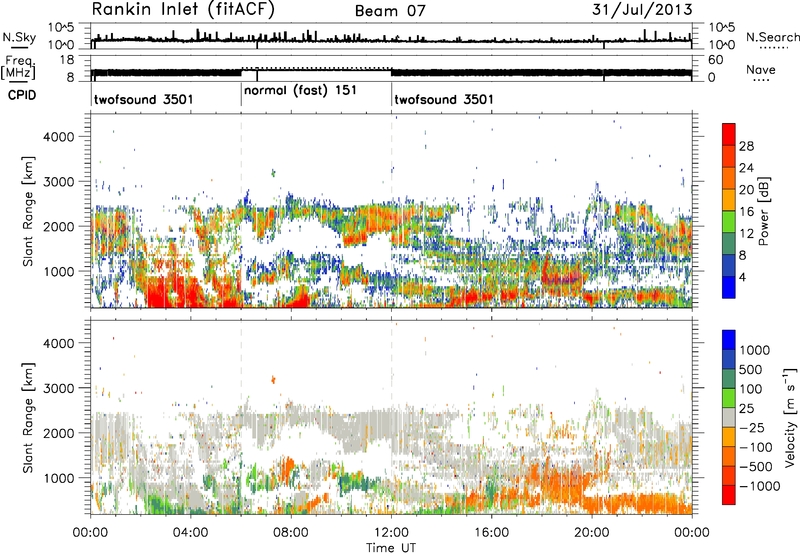
Task: Click the 'Nave' legend label
Action: click(x=760, y=69)
